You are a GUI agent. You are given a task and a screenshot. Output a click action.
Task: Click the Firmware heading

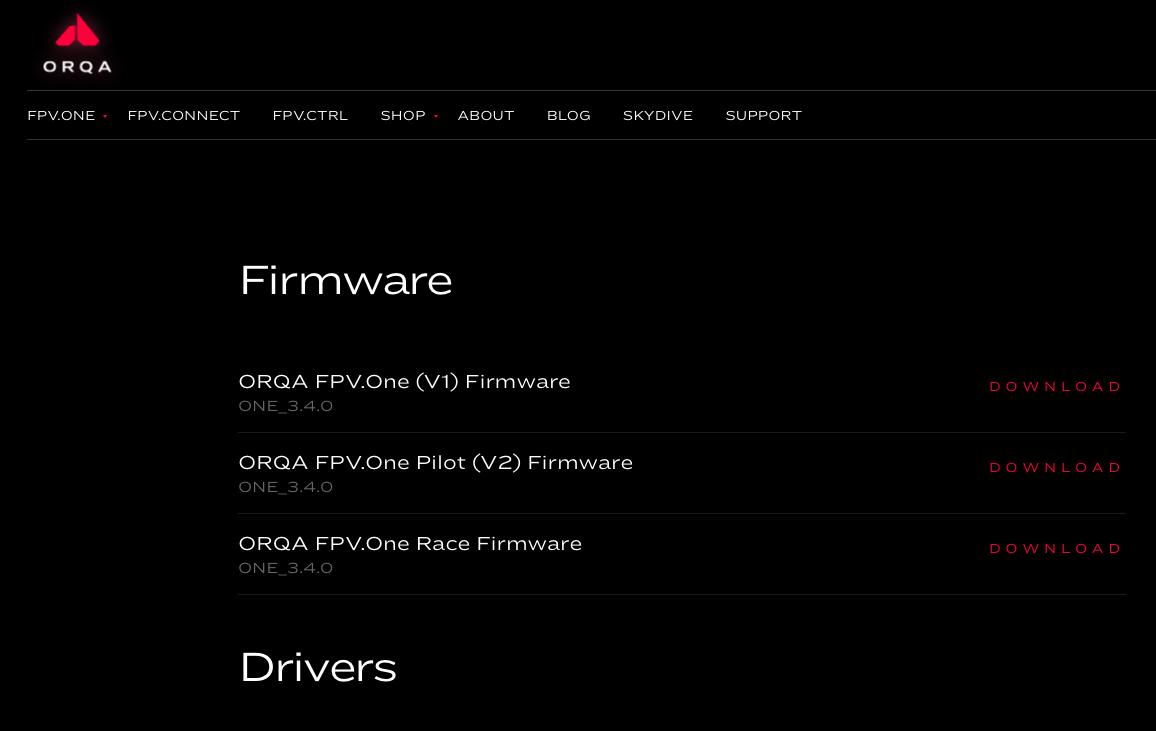click(x=346, y=281)
